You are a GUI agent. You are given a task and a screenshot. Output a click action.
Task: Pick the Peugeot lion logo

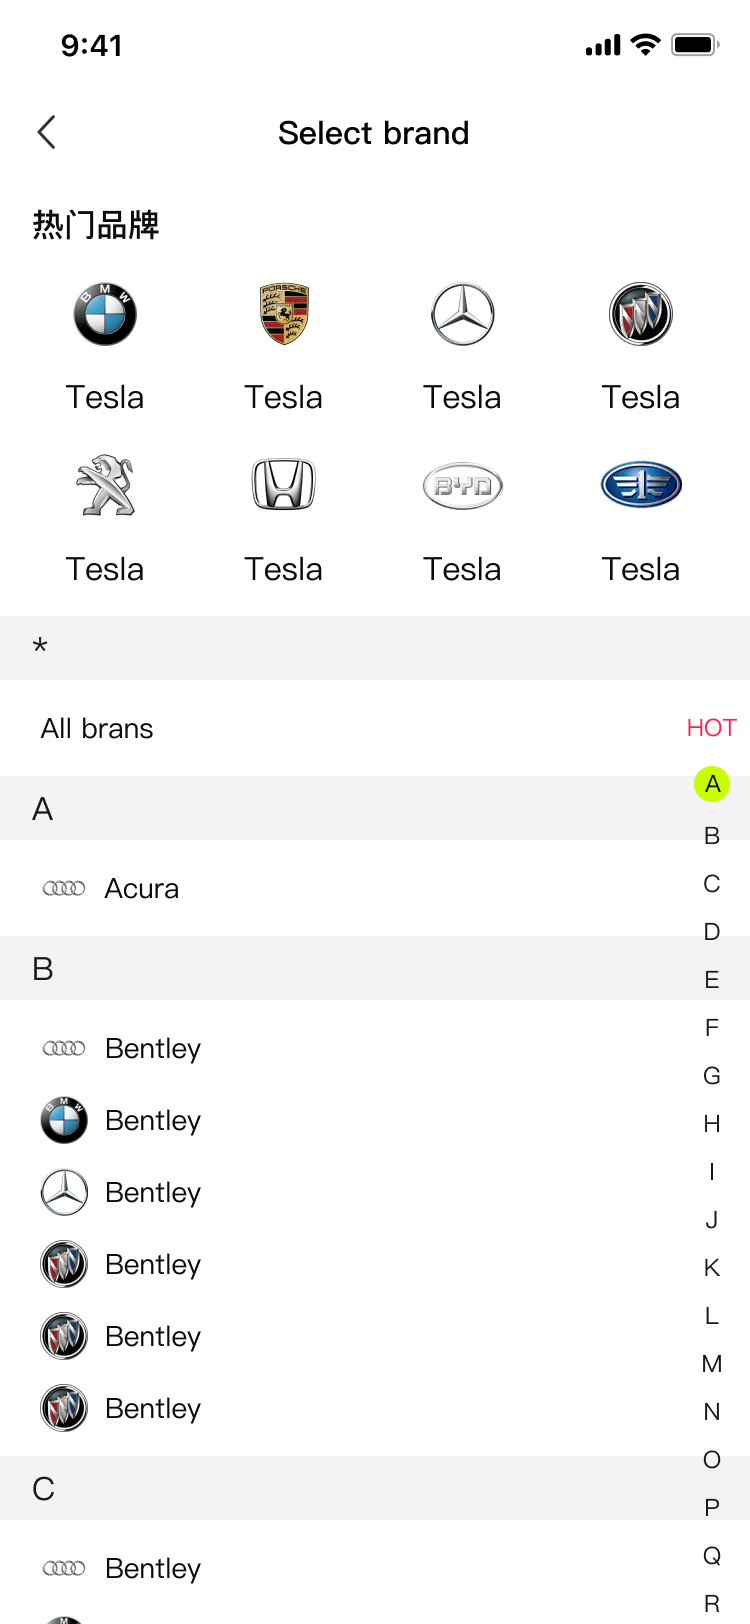click(105, 486)
